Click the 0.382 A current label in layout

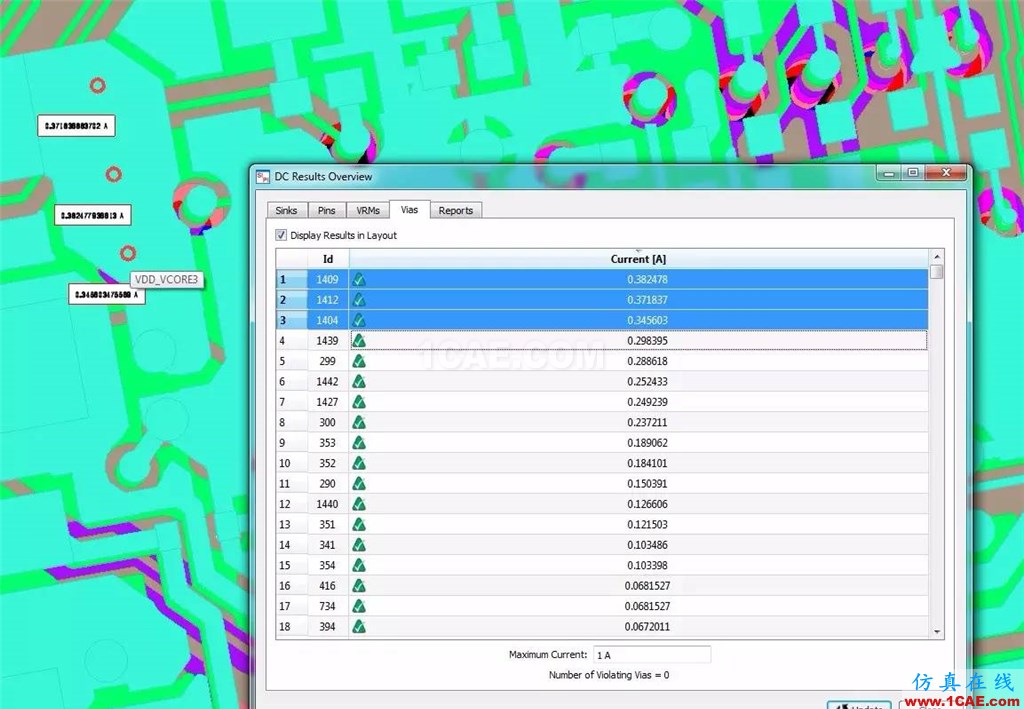[x=92, y=215]
